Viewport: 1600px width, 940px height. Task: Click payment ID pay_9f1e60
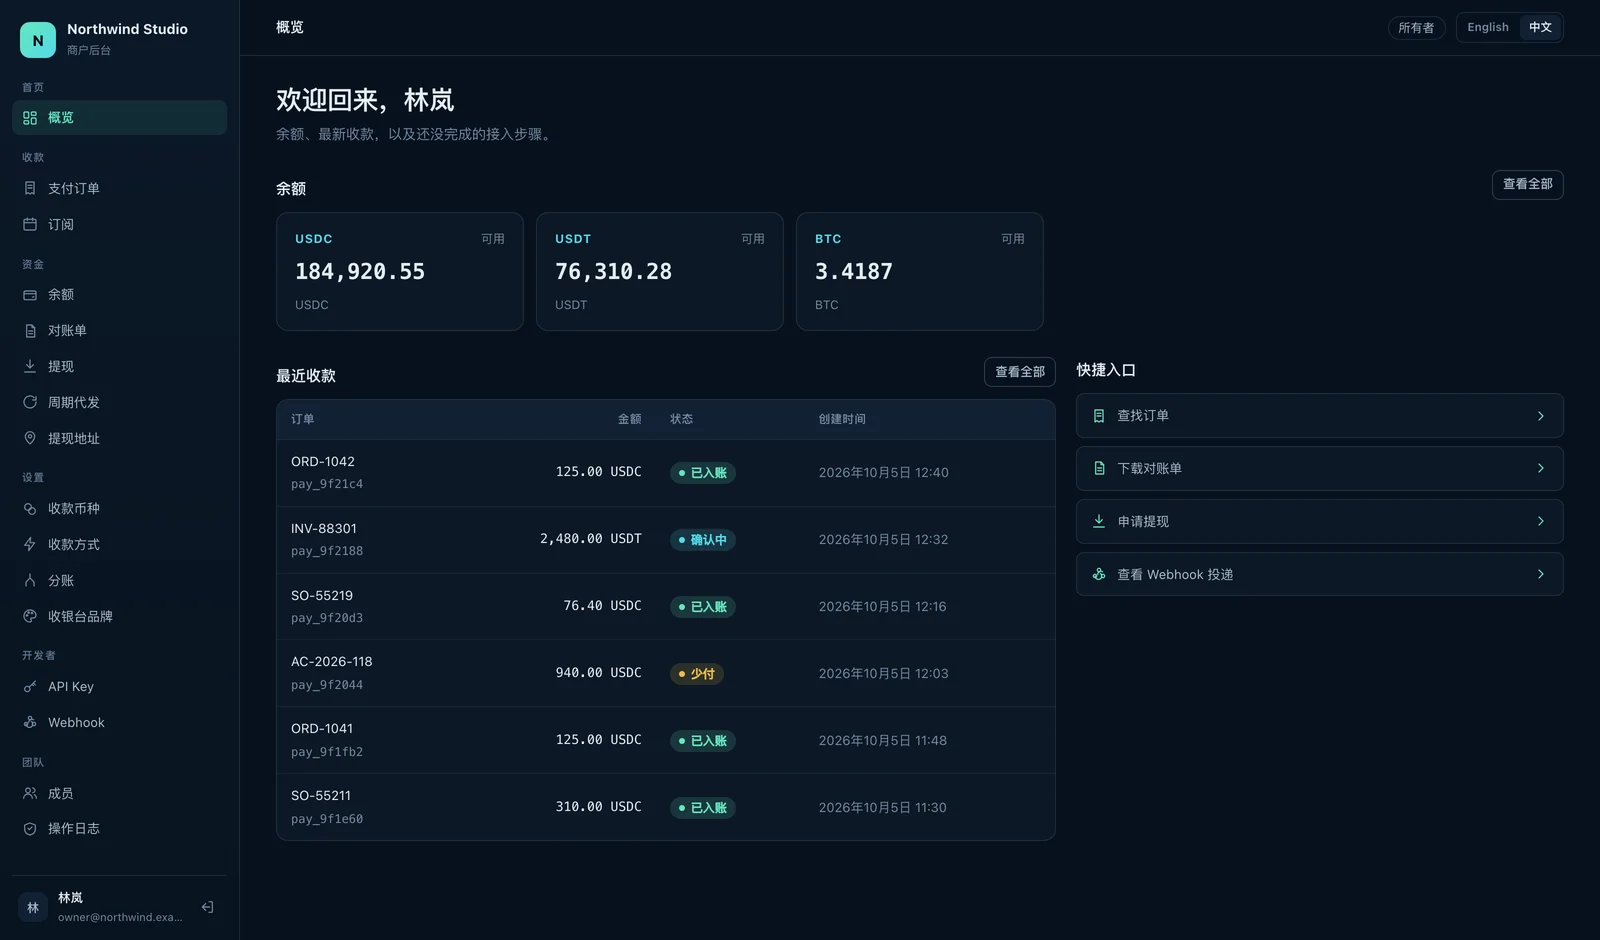click(x=327, y=819)
